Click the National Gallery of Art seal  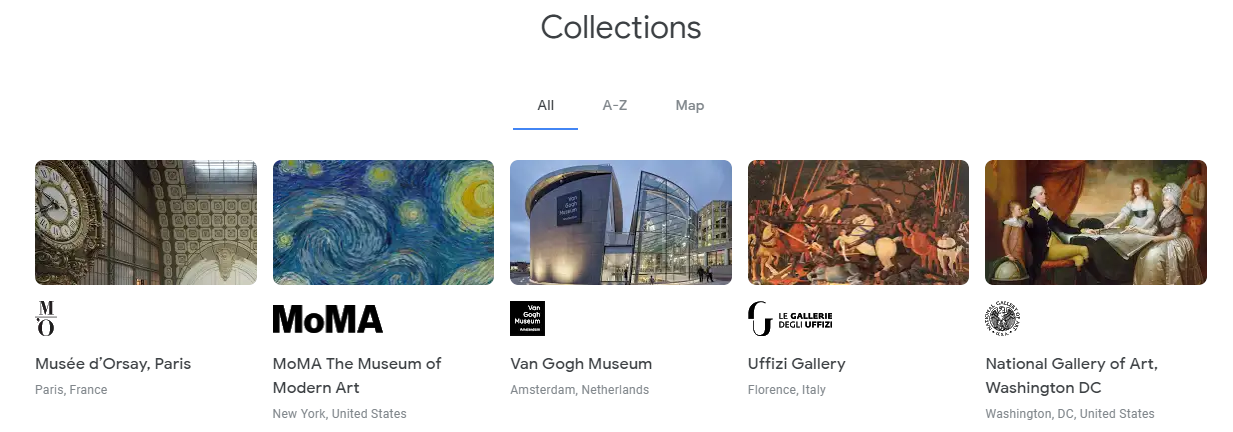click(x=1002, y=319)
